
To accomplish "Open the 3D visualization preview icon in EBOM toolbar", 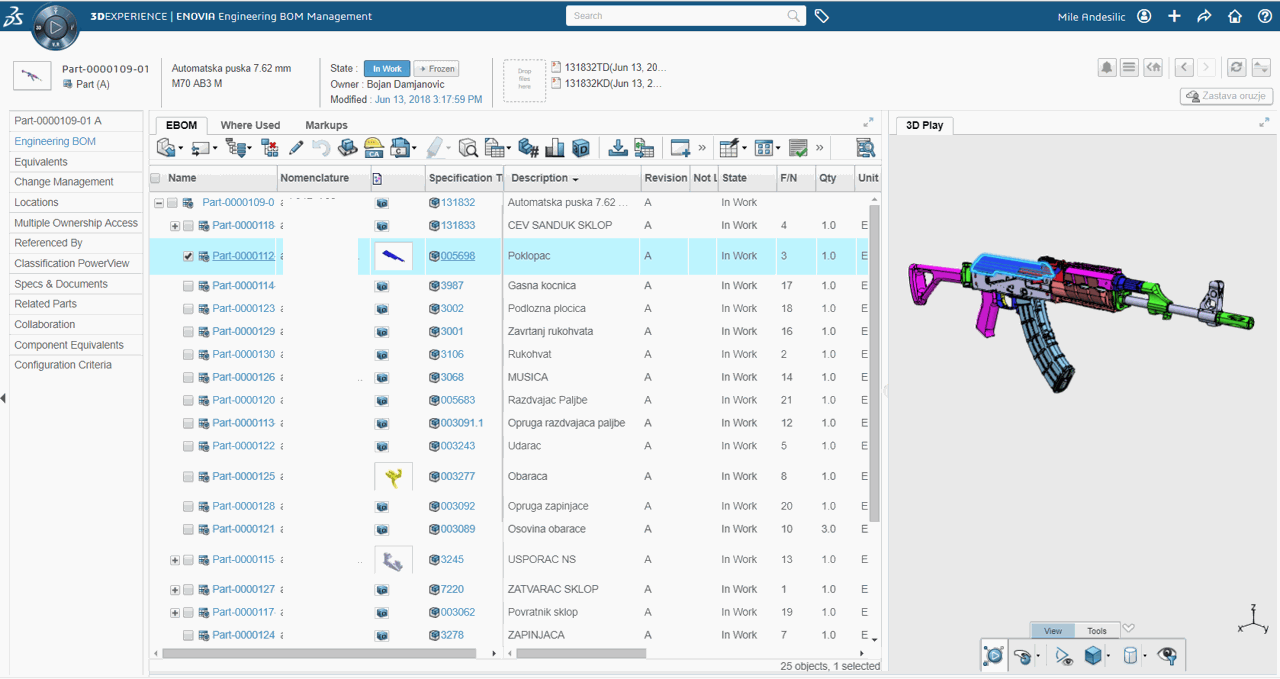I will [x=581, y=147].
